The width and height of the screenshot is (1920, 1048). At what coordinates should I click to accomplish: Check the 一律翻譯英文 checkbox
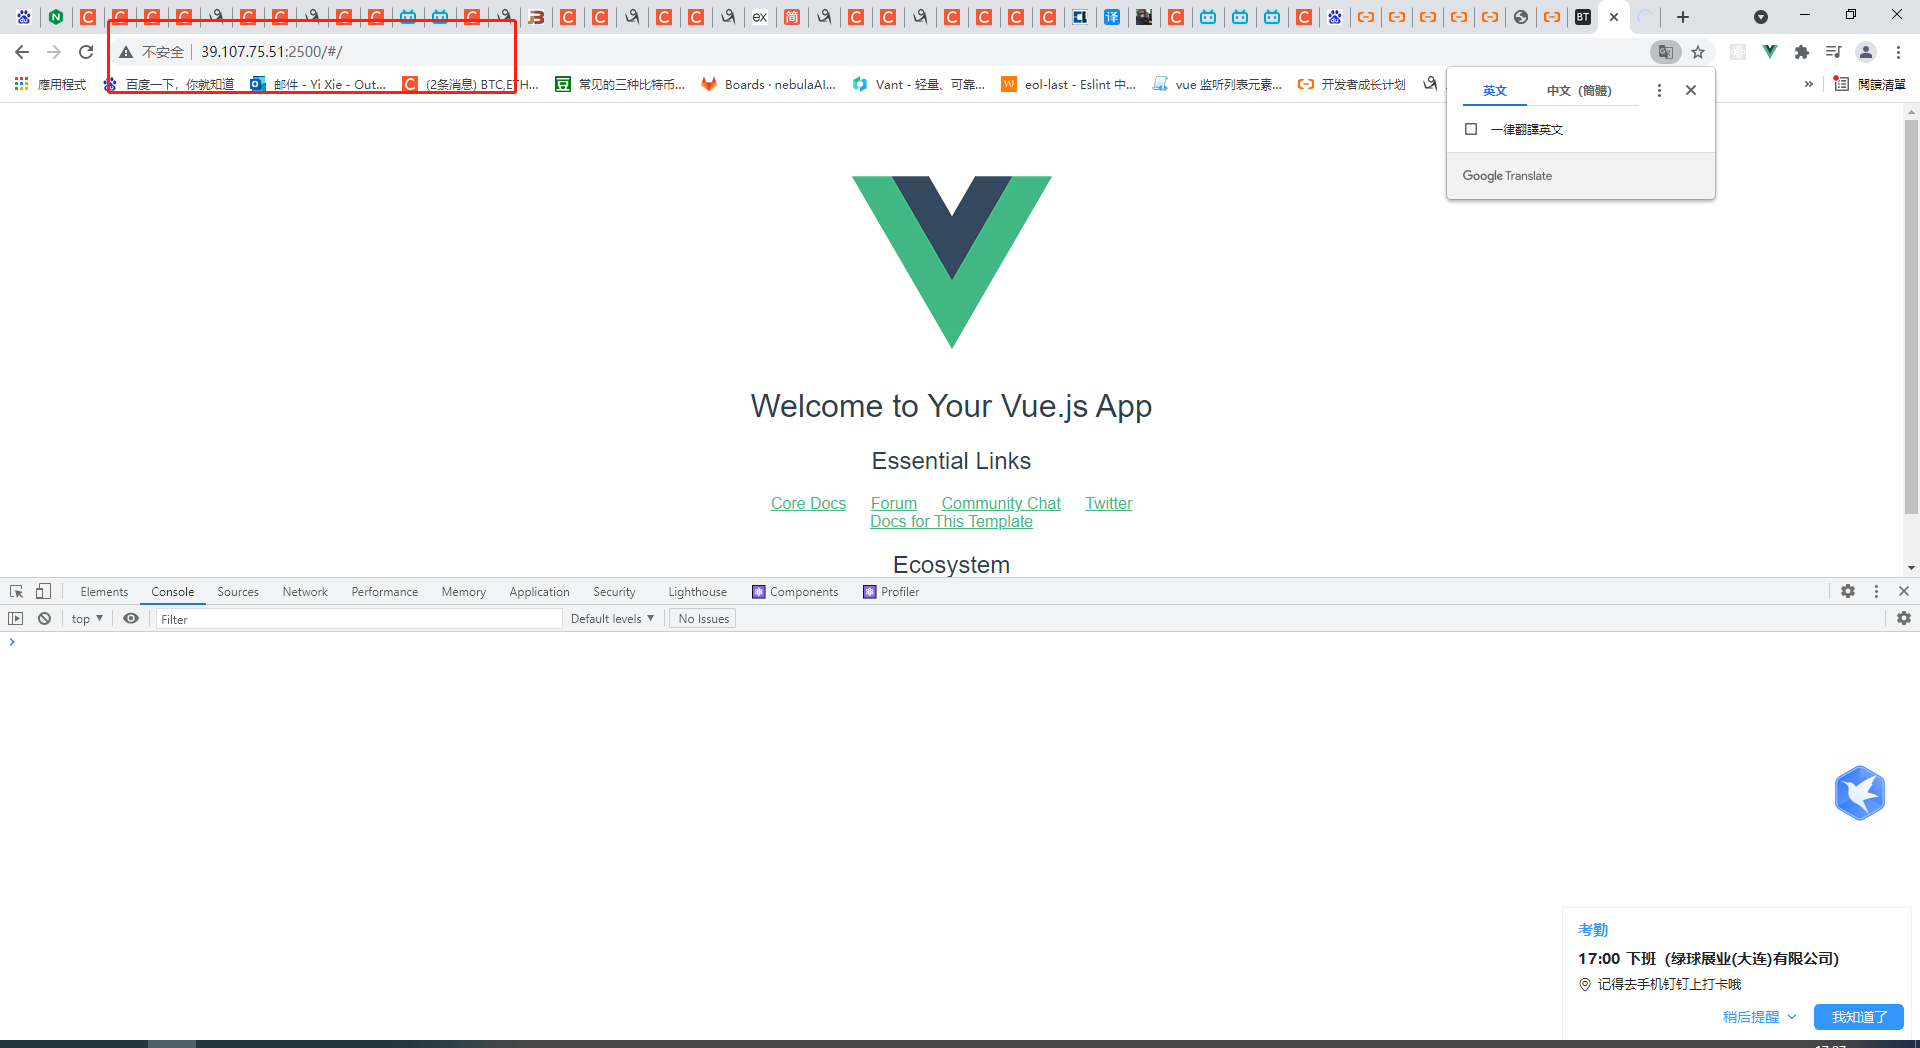click(x=1471, y=129)
